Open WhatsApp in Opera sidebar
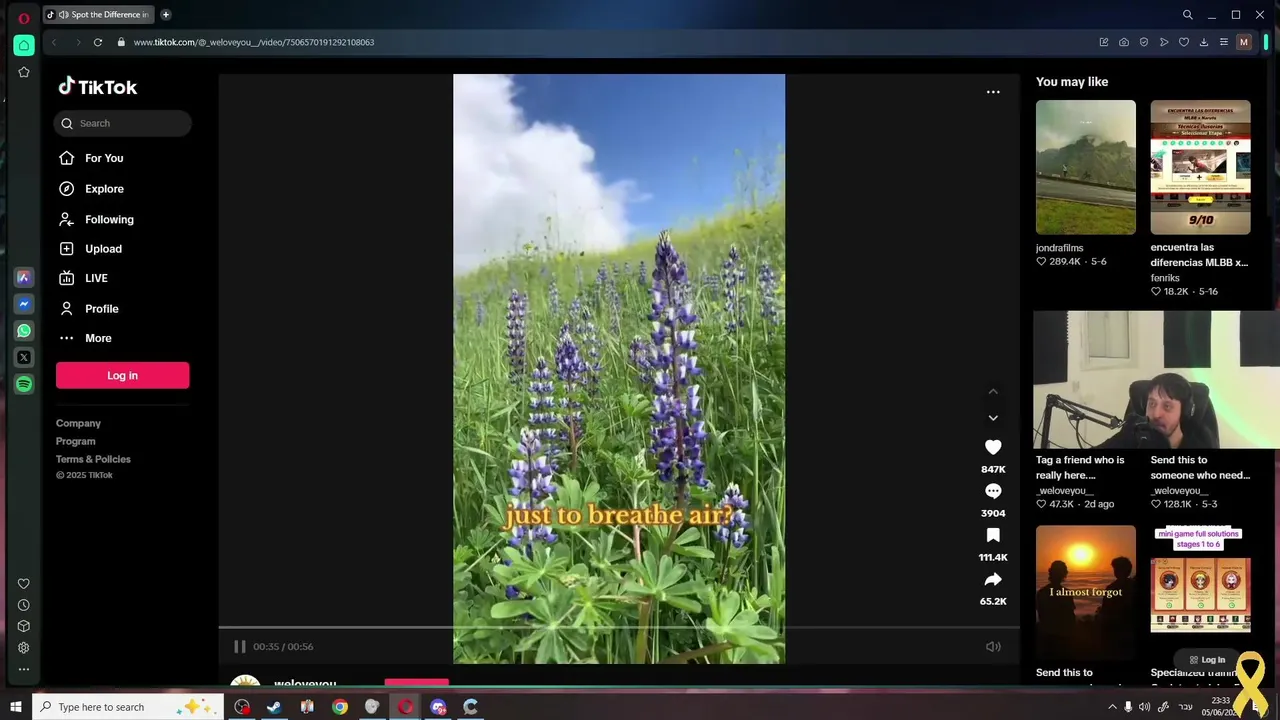The width and height of the screenshot is (1280, 720). pos(24,331)
